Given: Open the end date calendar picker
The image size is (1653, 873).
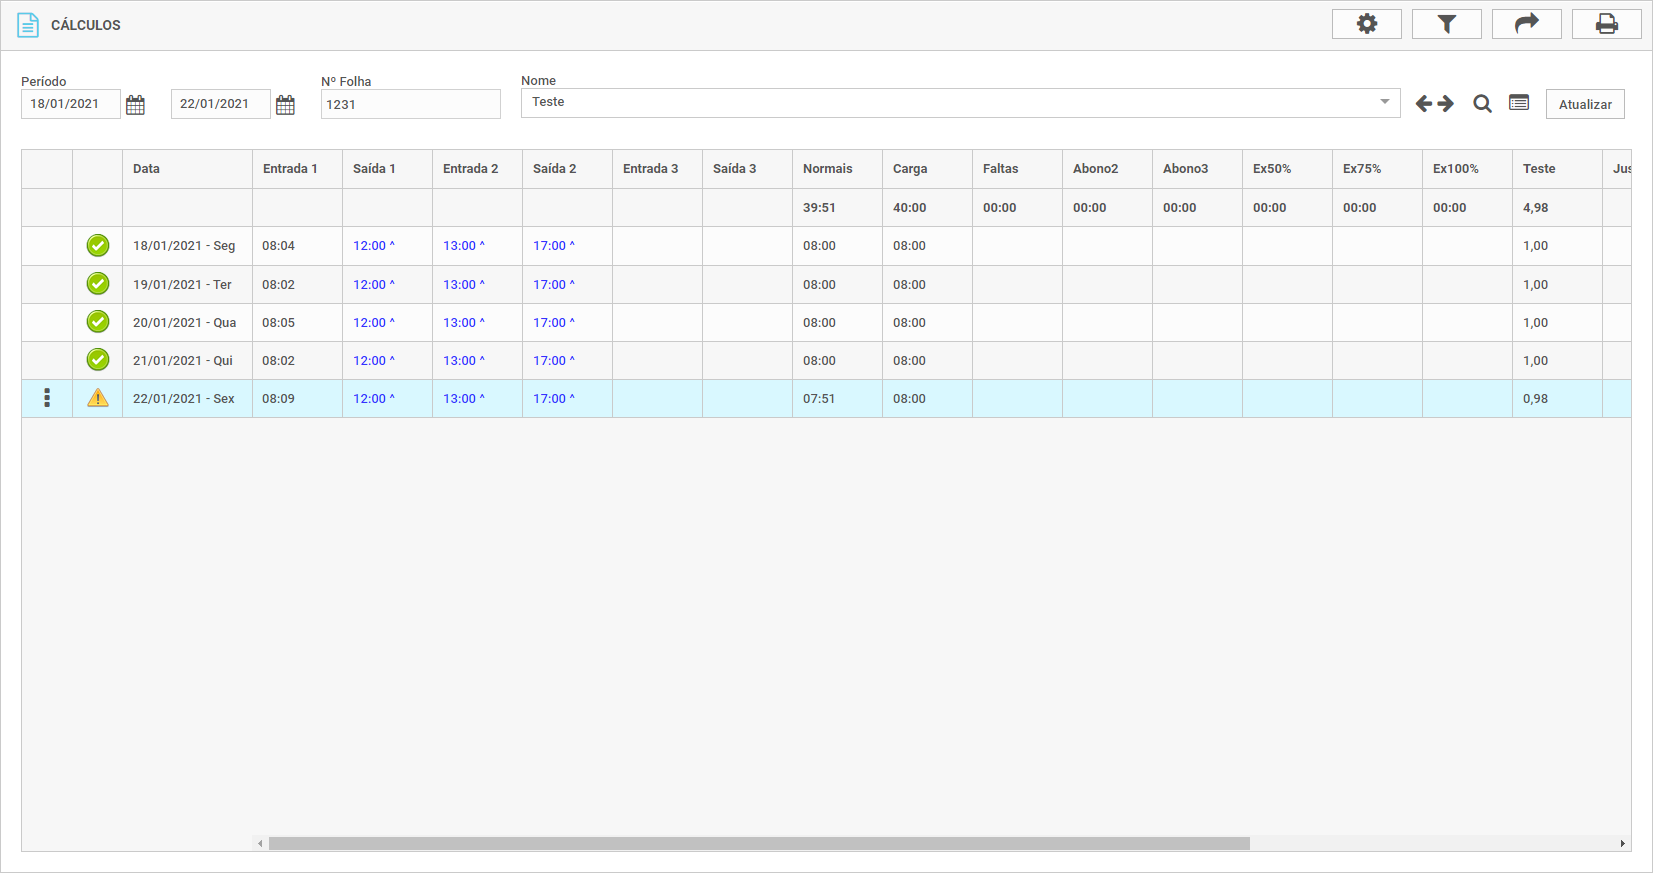Looking at the screenshot, I should point(286,105).
